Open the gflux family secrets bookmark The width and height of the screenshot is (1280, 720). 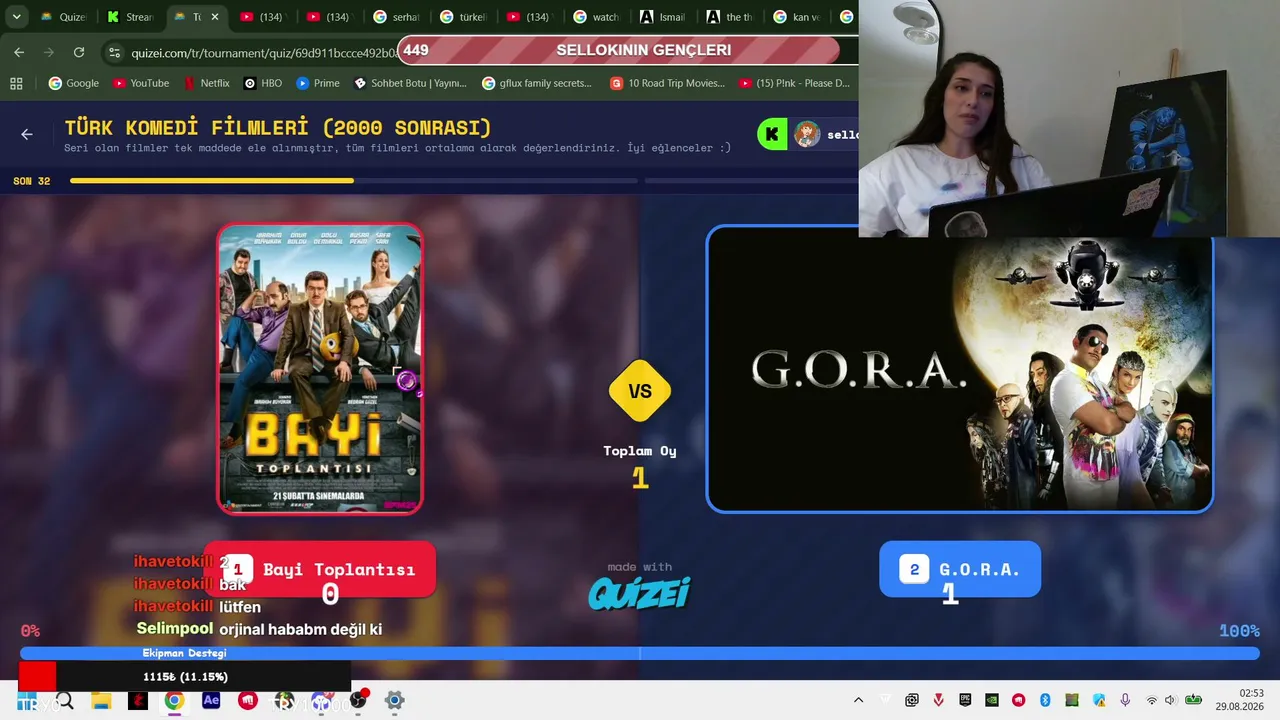click(x=537, y=83)
